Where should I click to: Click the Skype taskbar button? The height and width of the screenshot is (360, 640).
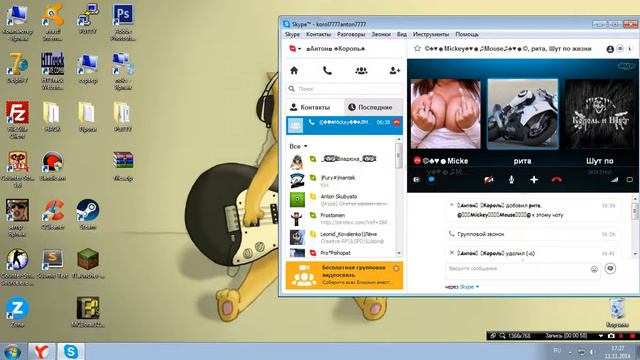pyautogui.click(x=71, y=351)
